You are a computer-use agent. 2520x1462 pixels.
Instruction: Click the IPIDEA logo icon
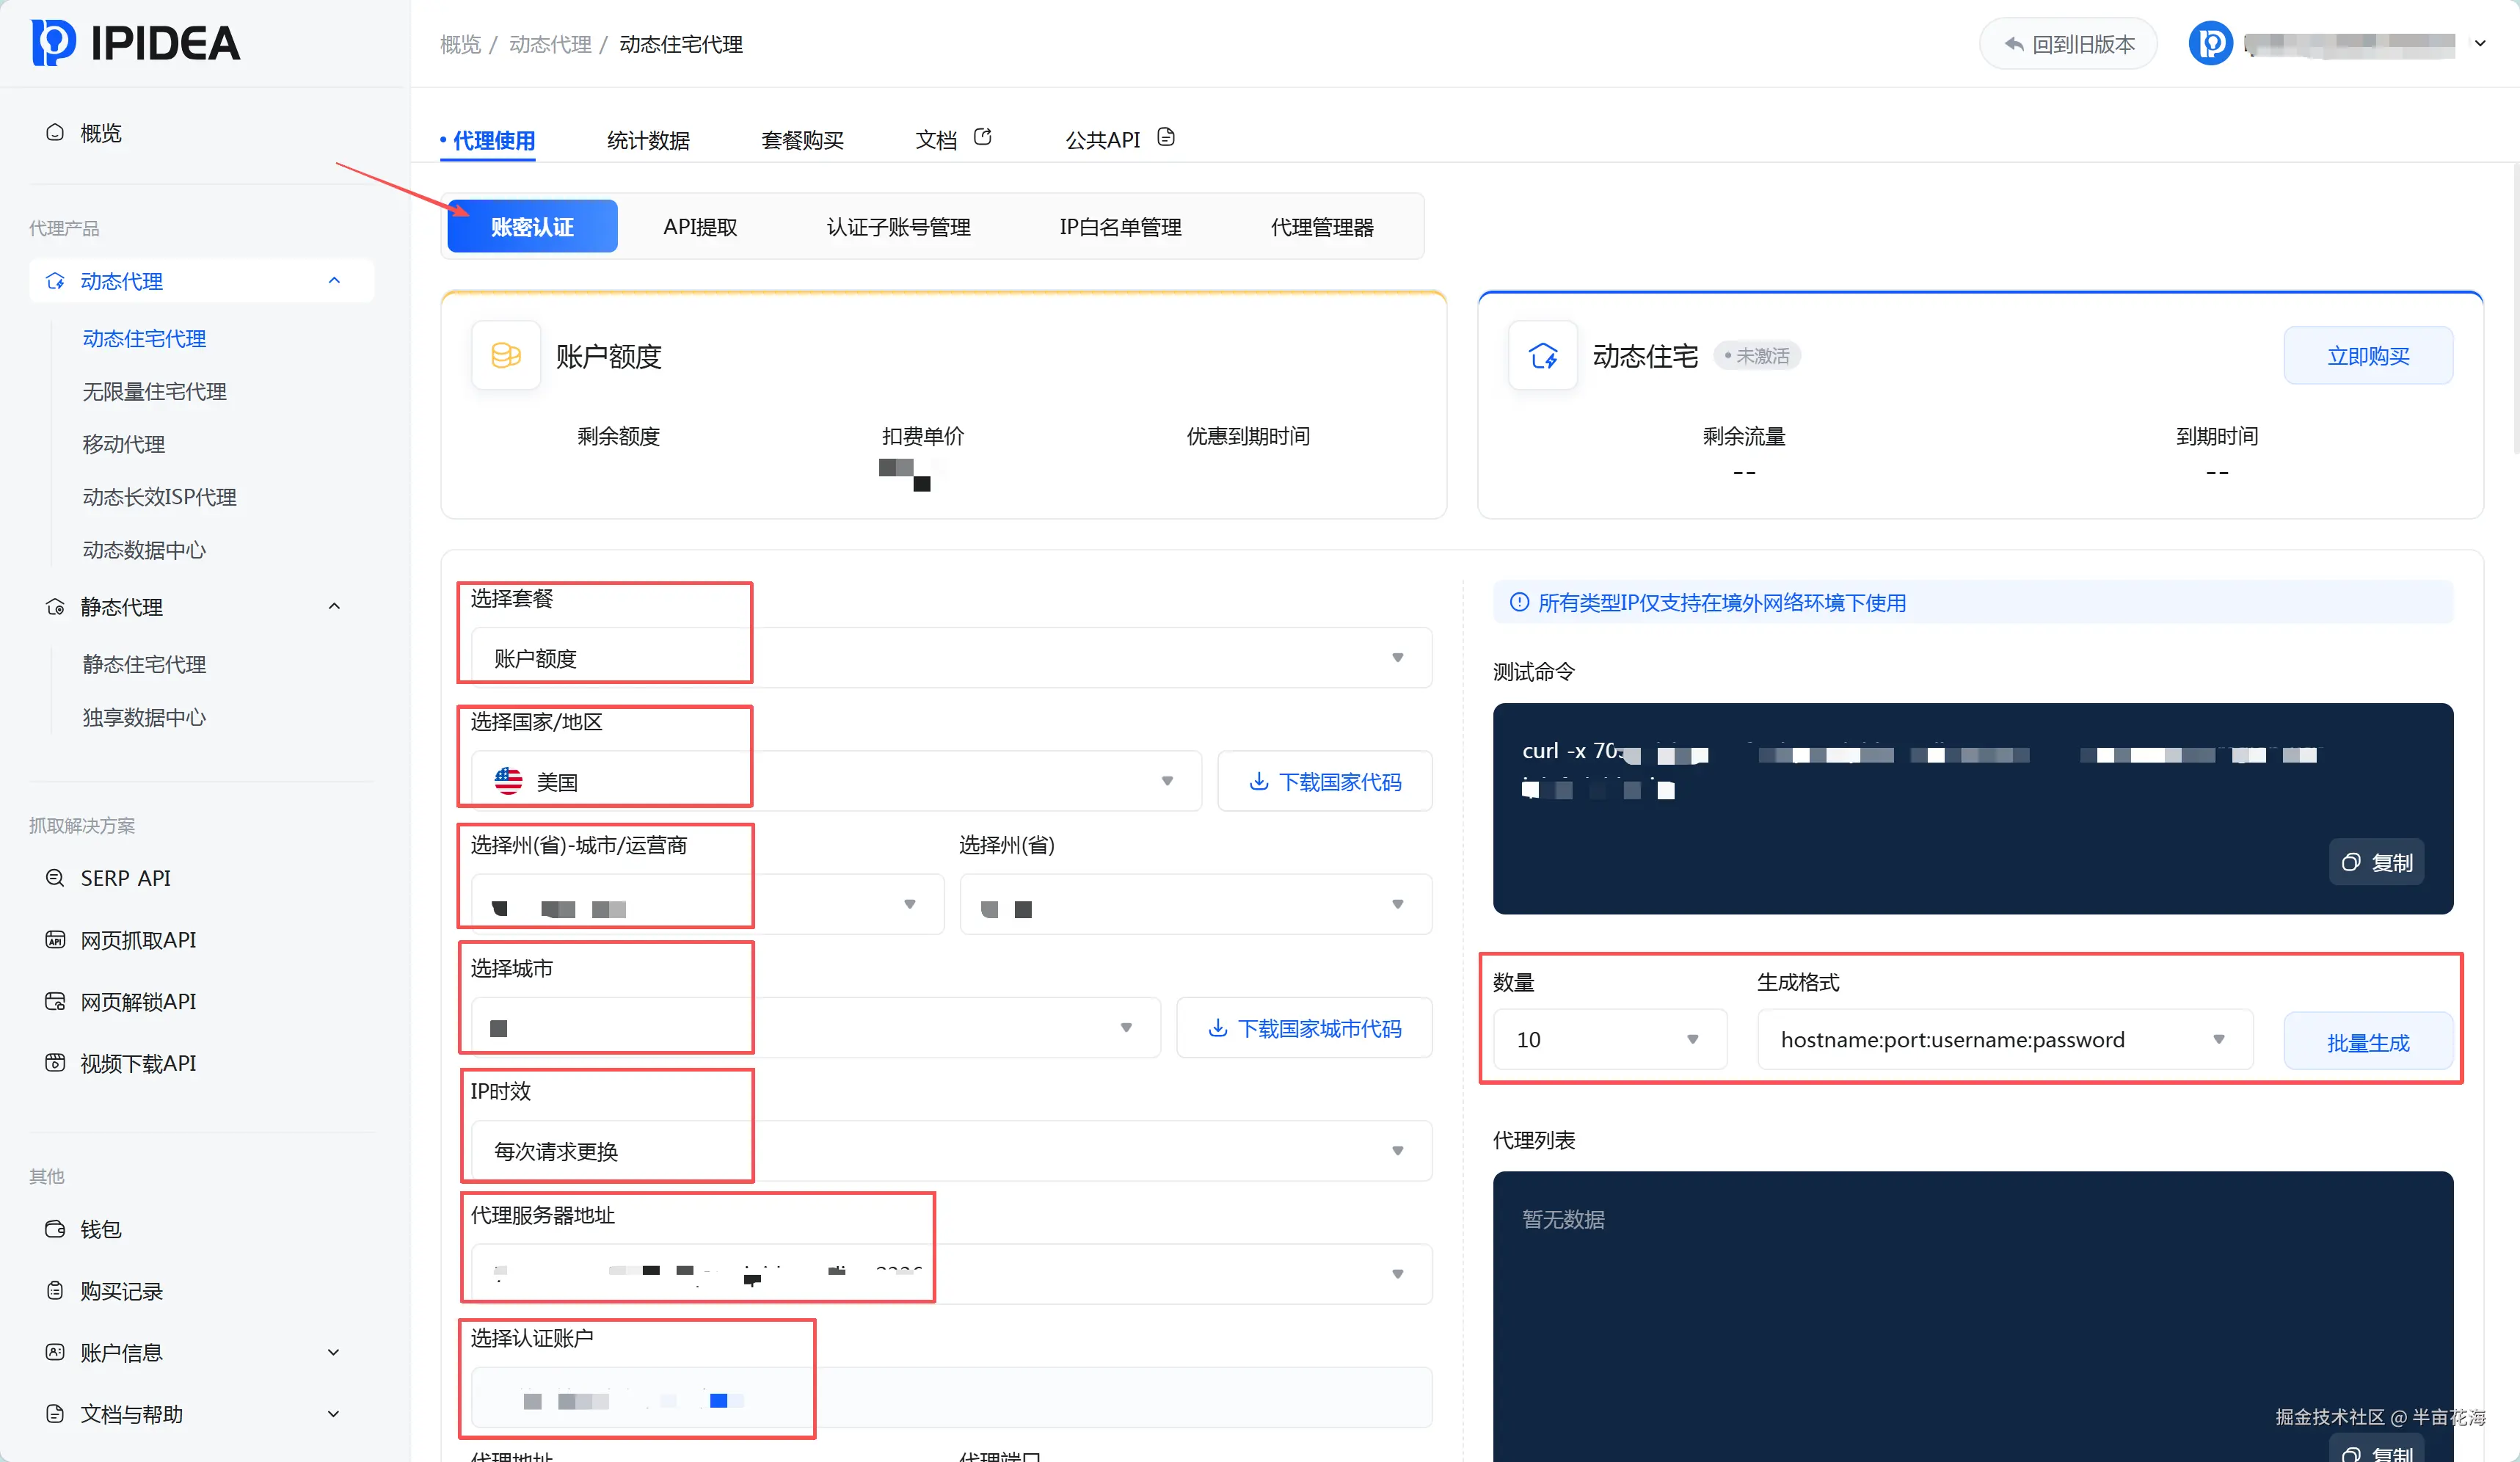click(53, 43)
